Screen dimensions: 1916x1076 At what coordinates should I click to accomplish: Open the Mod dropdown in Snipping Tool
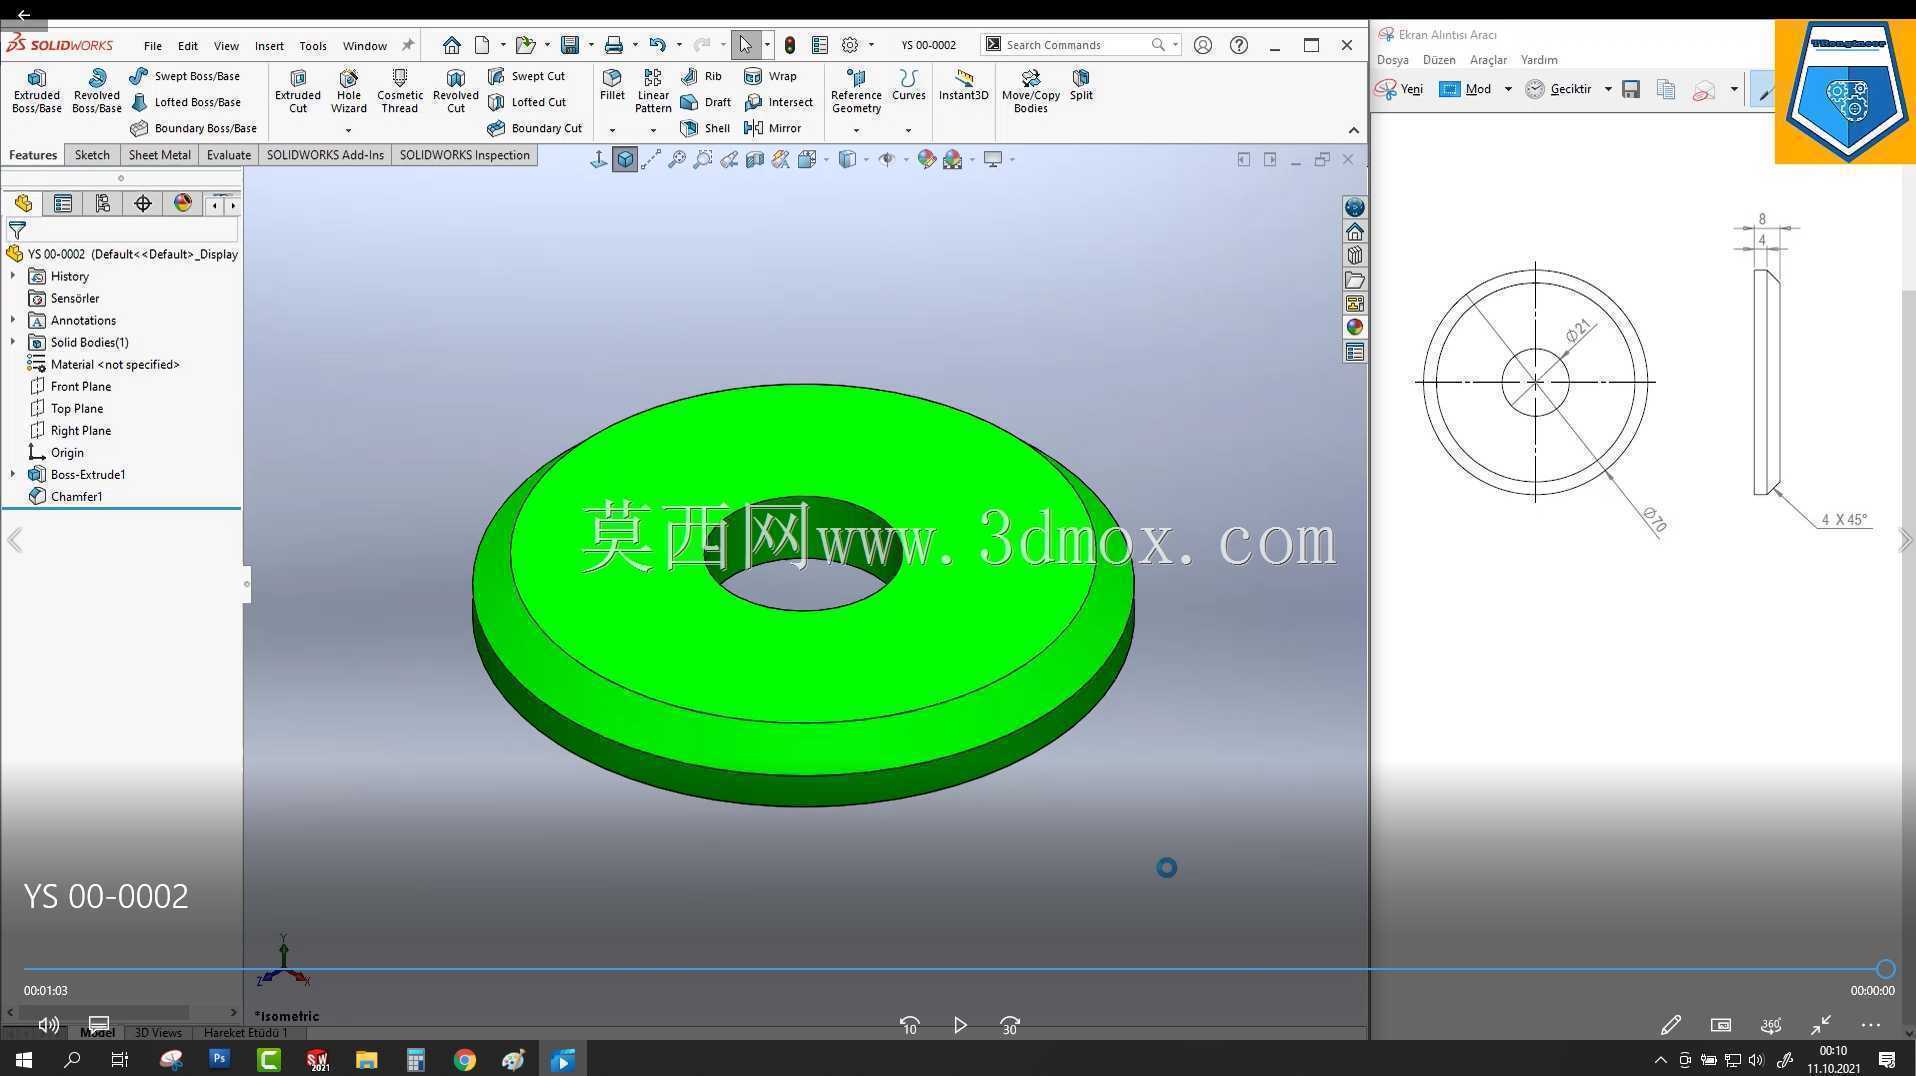click(1508, 89)
